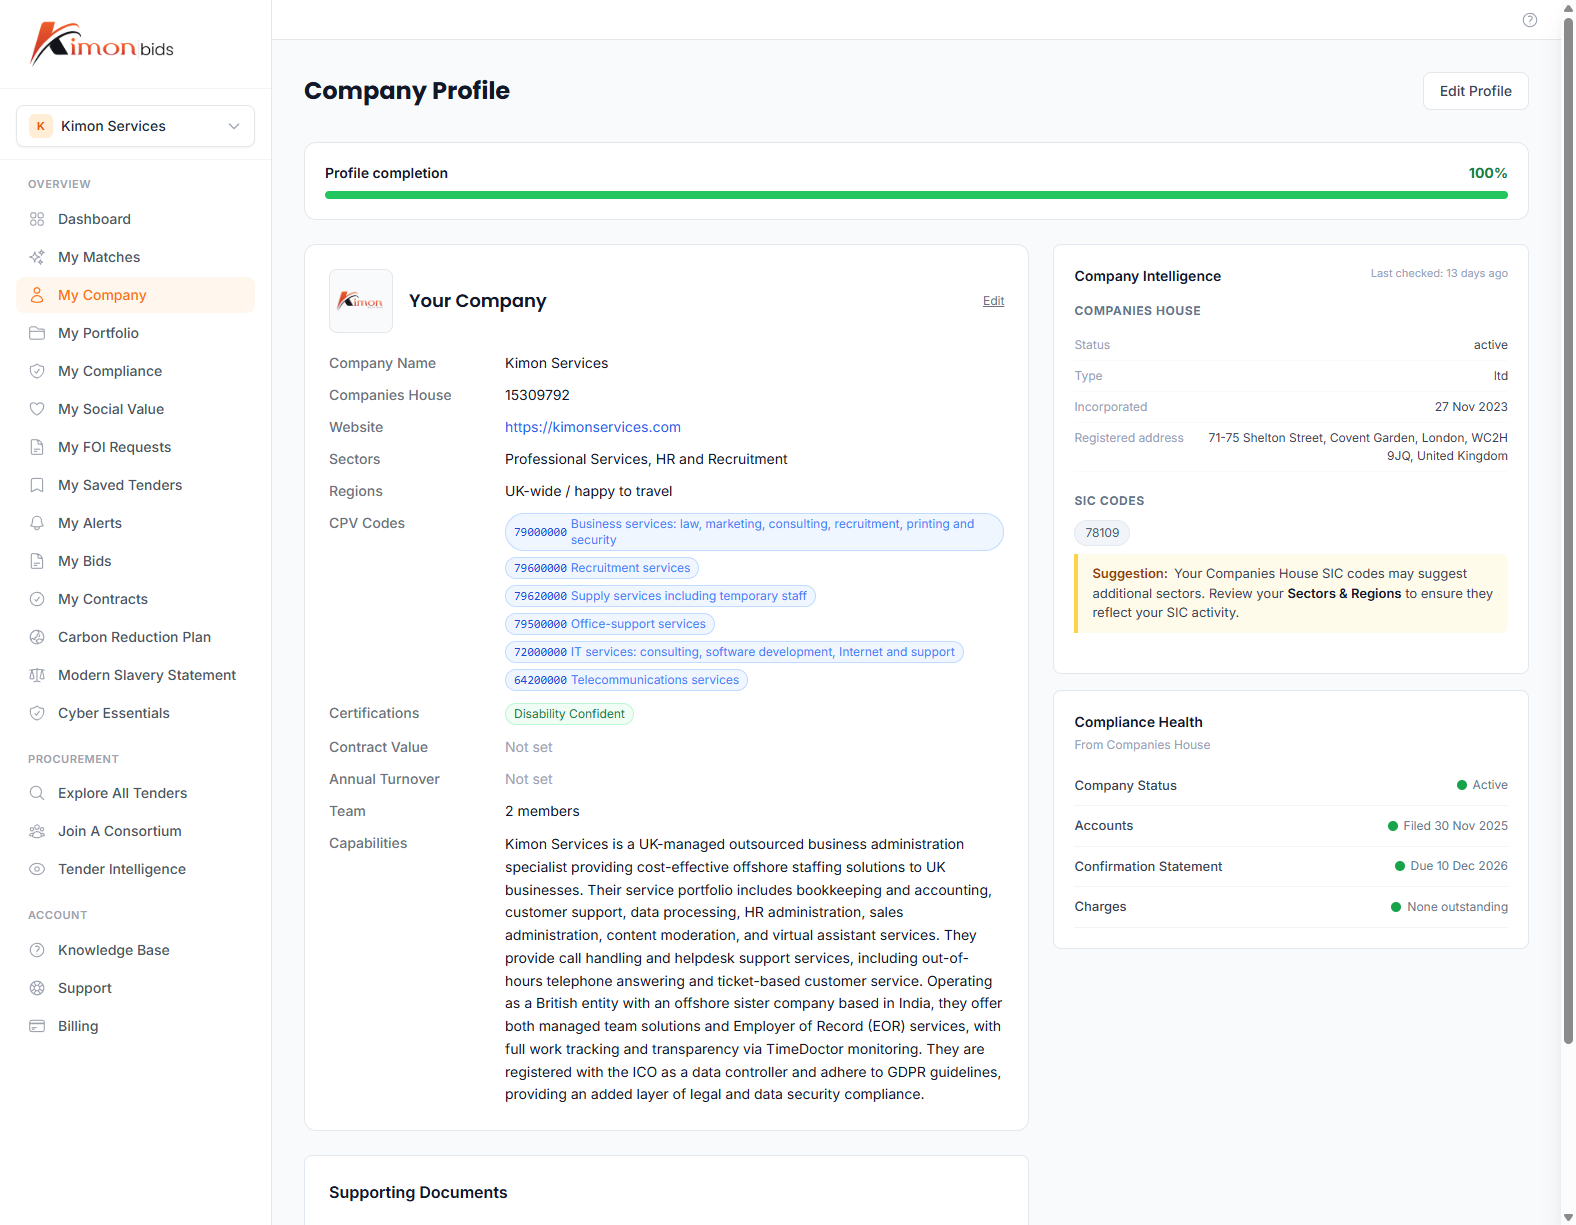Click the '27 Nov 2023' incorporated date
The image size is (1576, 1225).
tap(1471, 407)
